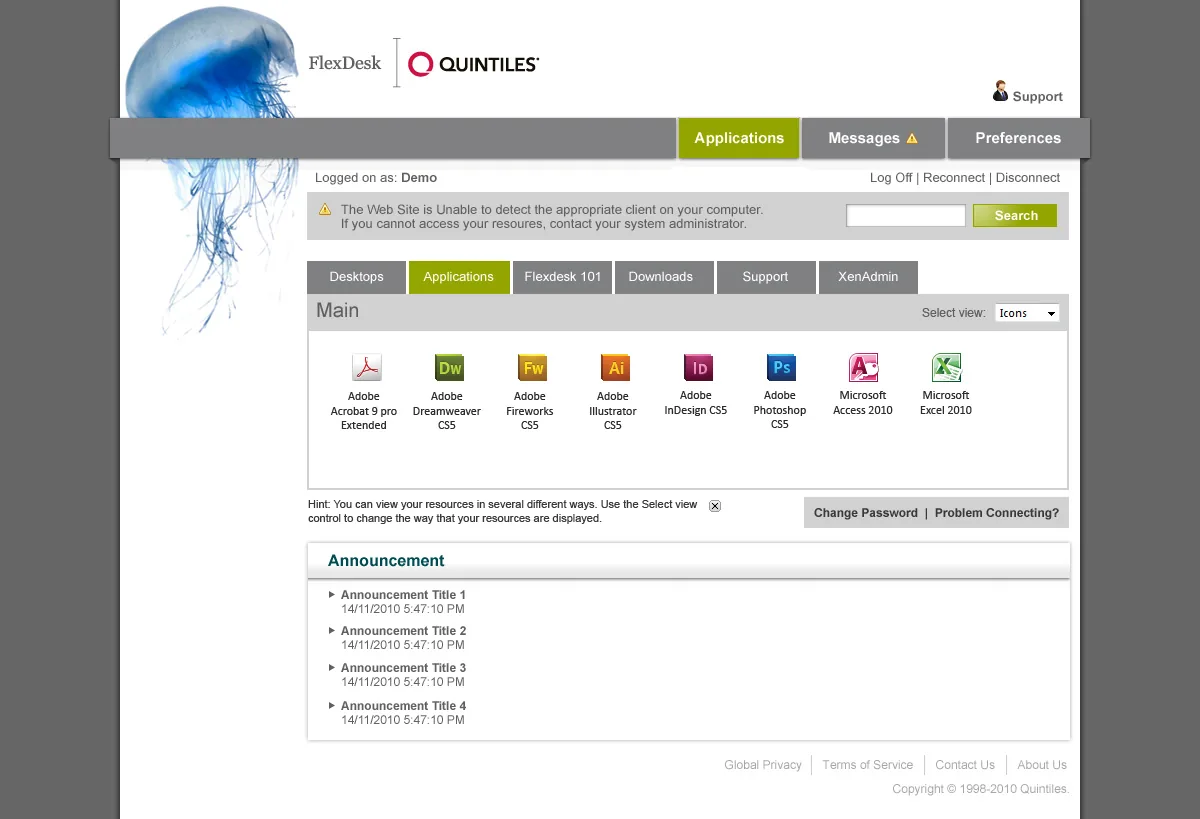Expand Announcement Title 2 arrow
This screenshot has width=1200, height=819.
click(332, 630)
